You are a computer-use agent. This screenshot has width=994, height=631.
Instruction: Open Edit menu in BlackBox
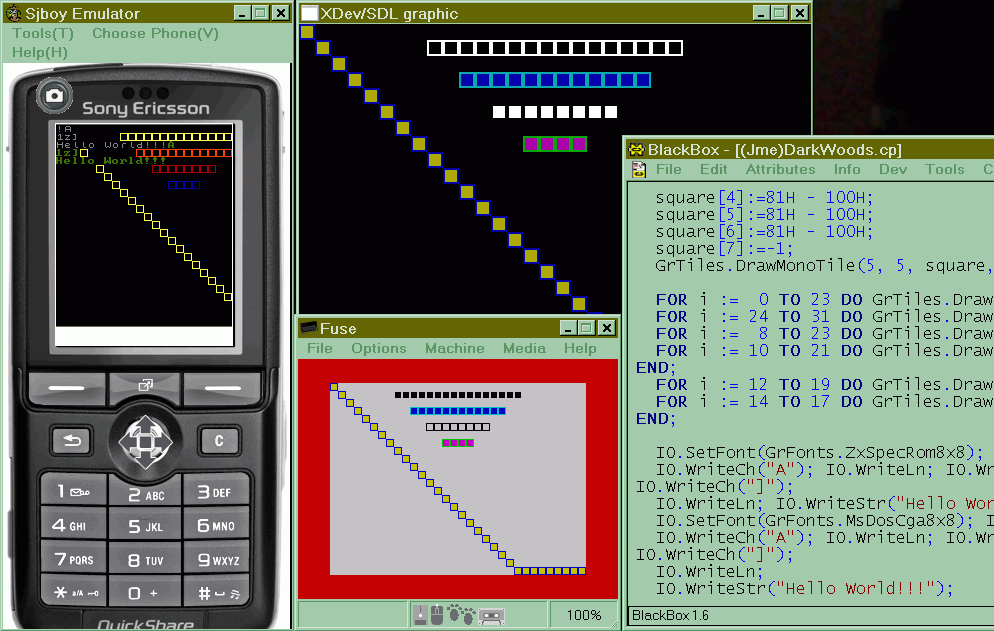pyautogui.click(x=714, y=169)
